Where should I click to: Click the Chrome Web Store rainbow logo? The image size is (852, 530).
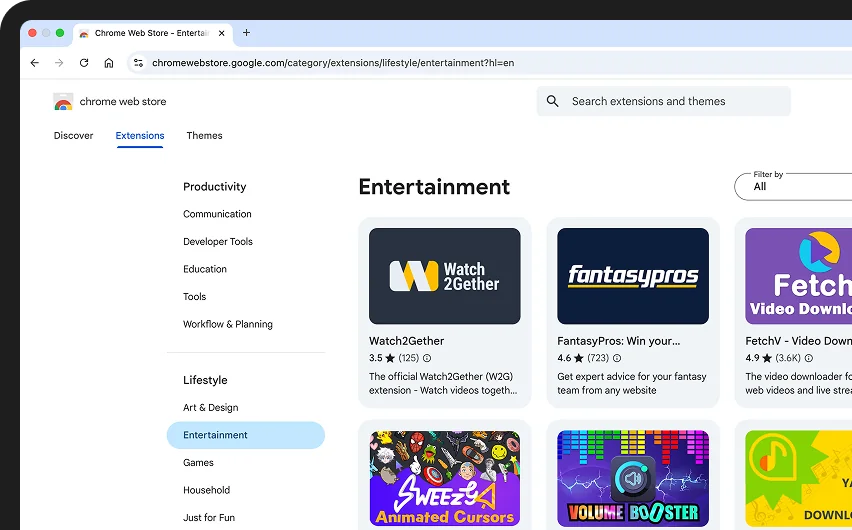63,102
